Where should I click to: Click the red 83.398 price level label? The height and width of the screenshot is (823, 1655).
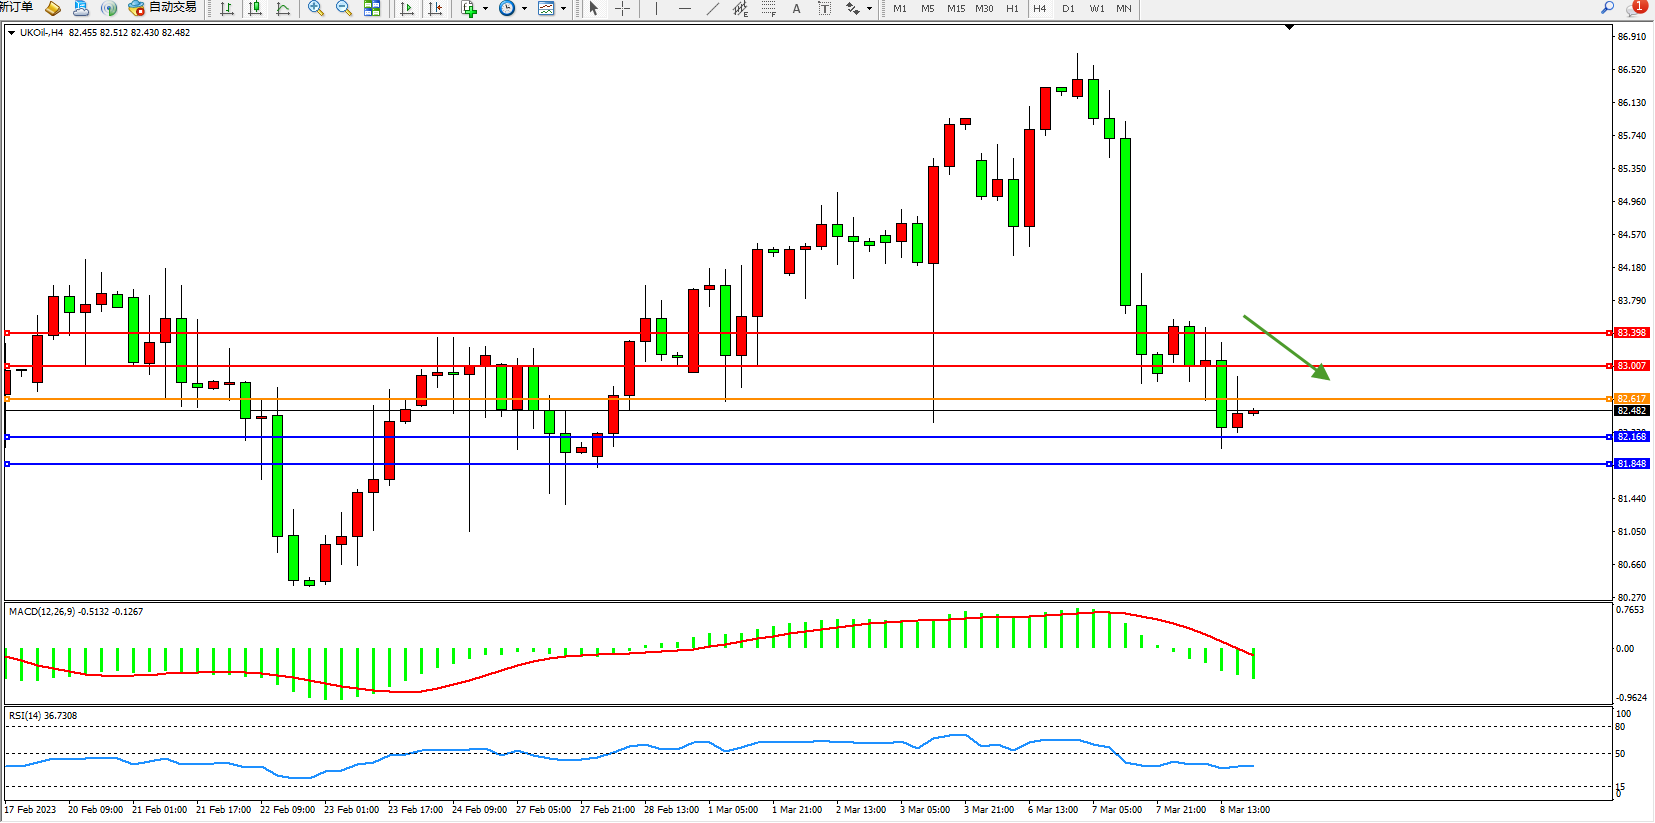coord(1630,333)
